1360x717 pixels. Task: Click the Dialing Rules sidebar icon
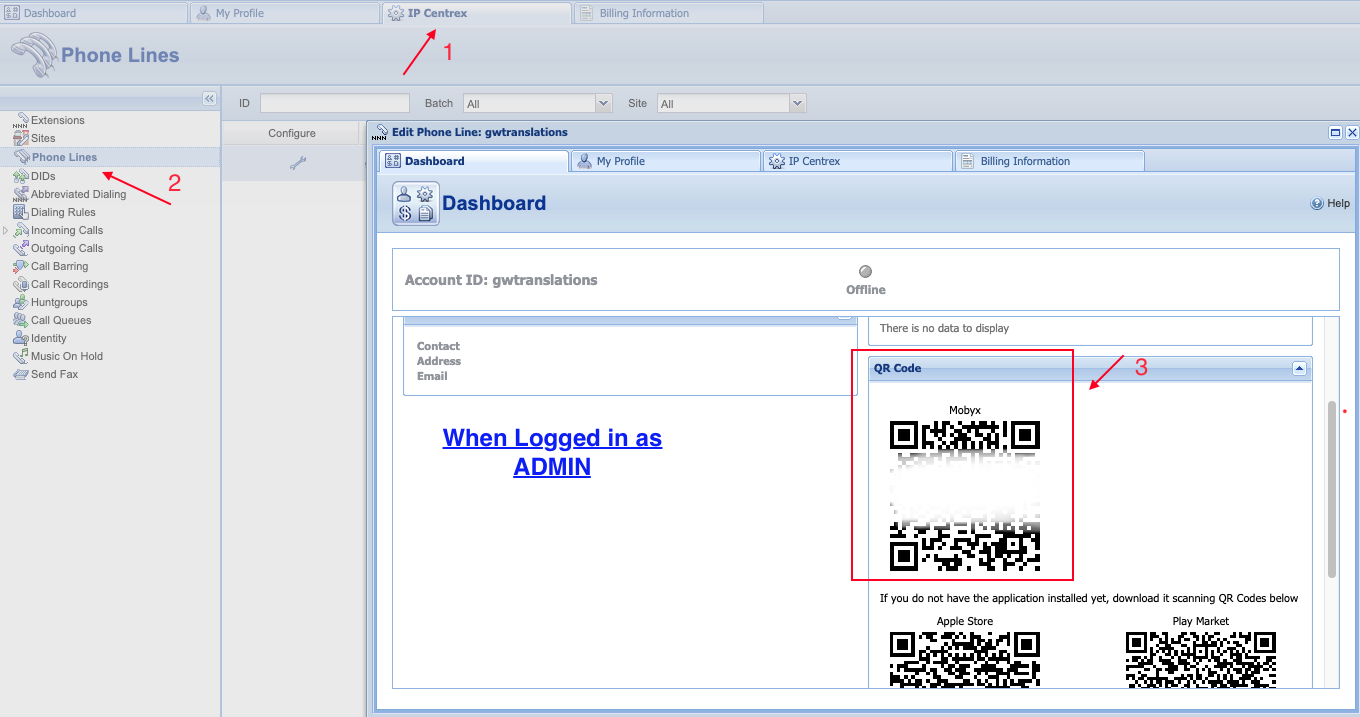pyautogui.click(x=21, y=212)
